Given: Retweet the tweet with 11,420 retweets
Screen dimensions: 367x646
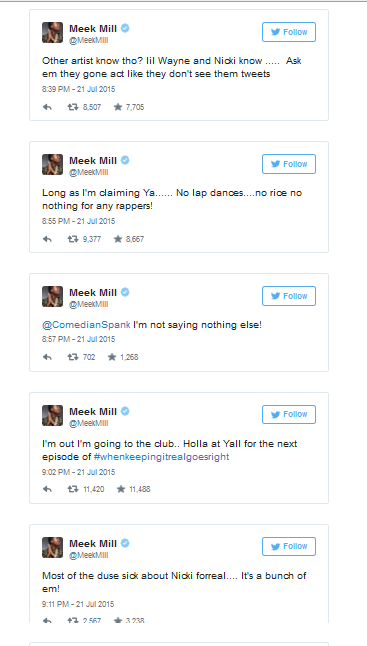Looking at the screenshot, I should [73, 489].
